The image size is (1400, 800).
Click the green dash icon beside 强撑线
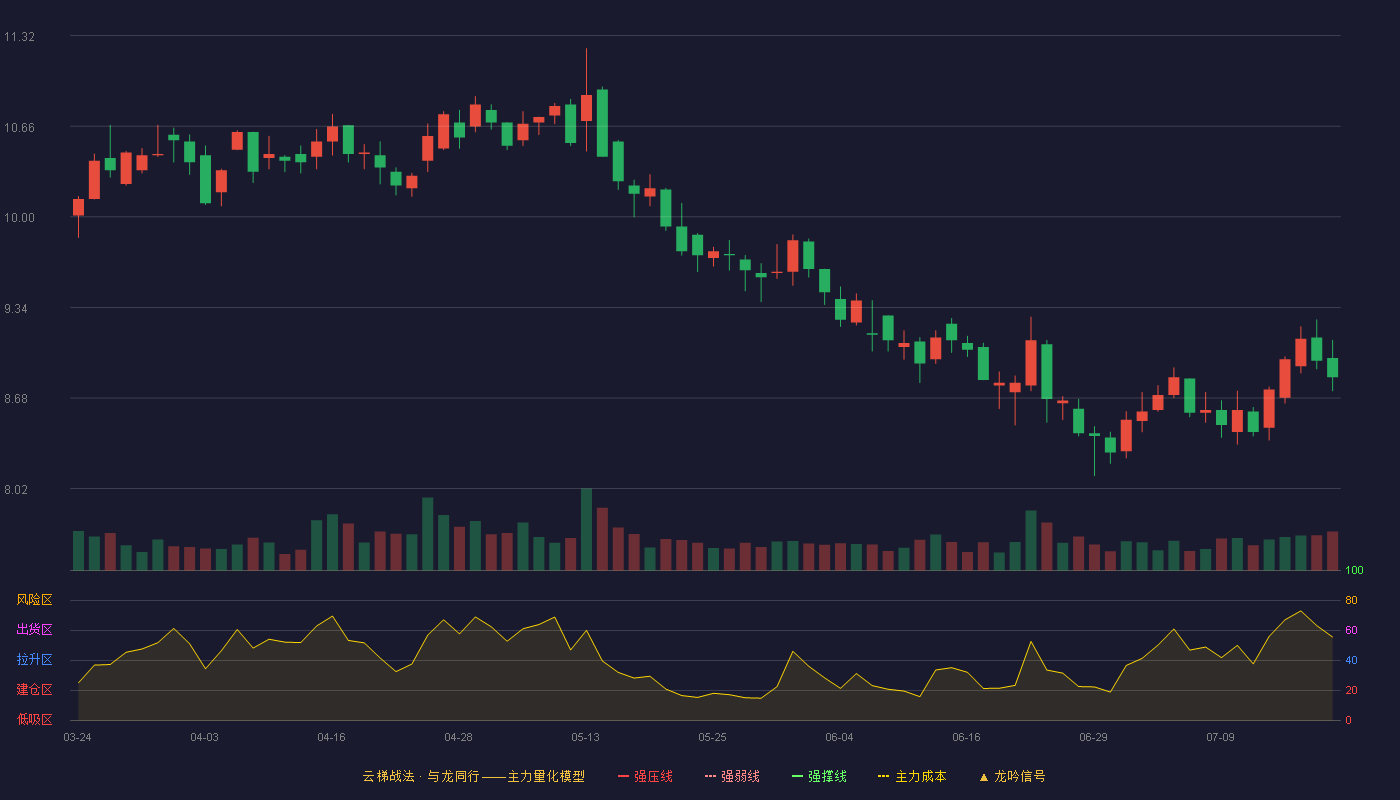pyautogui.click(x=798, y=776)
